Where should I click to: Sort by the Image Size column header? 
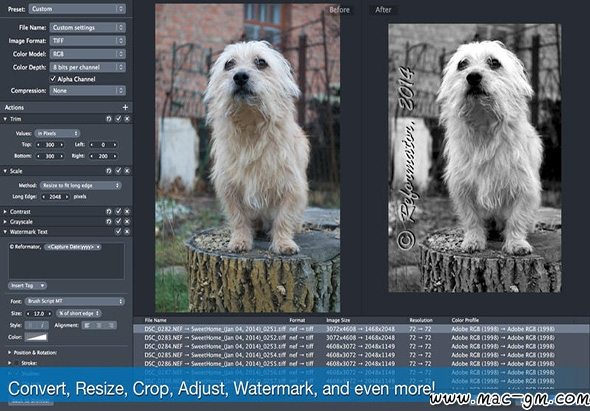(338, 320)
